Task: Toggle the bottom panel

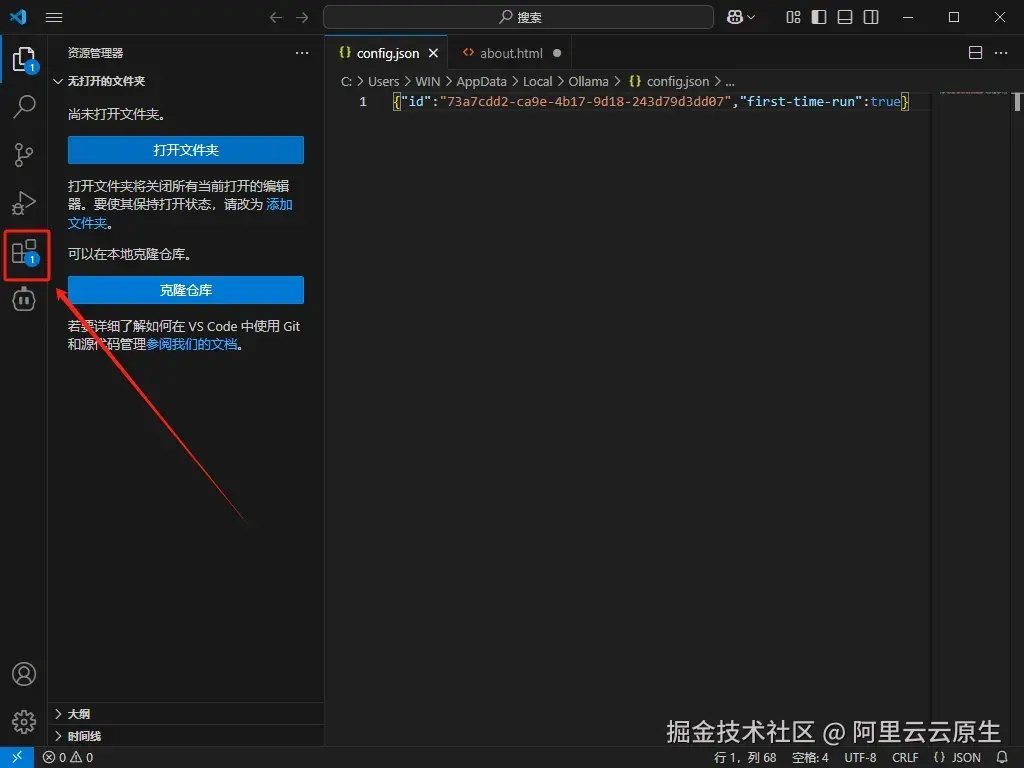Action: tap(845, 18)
